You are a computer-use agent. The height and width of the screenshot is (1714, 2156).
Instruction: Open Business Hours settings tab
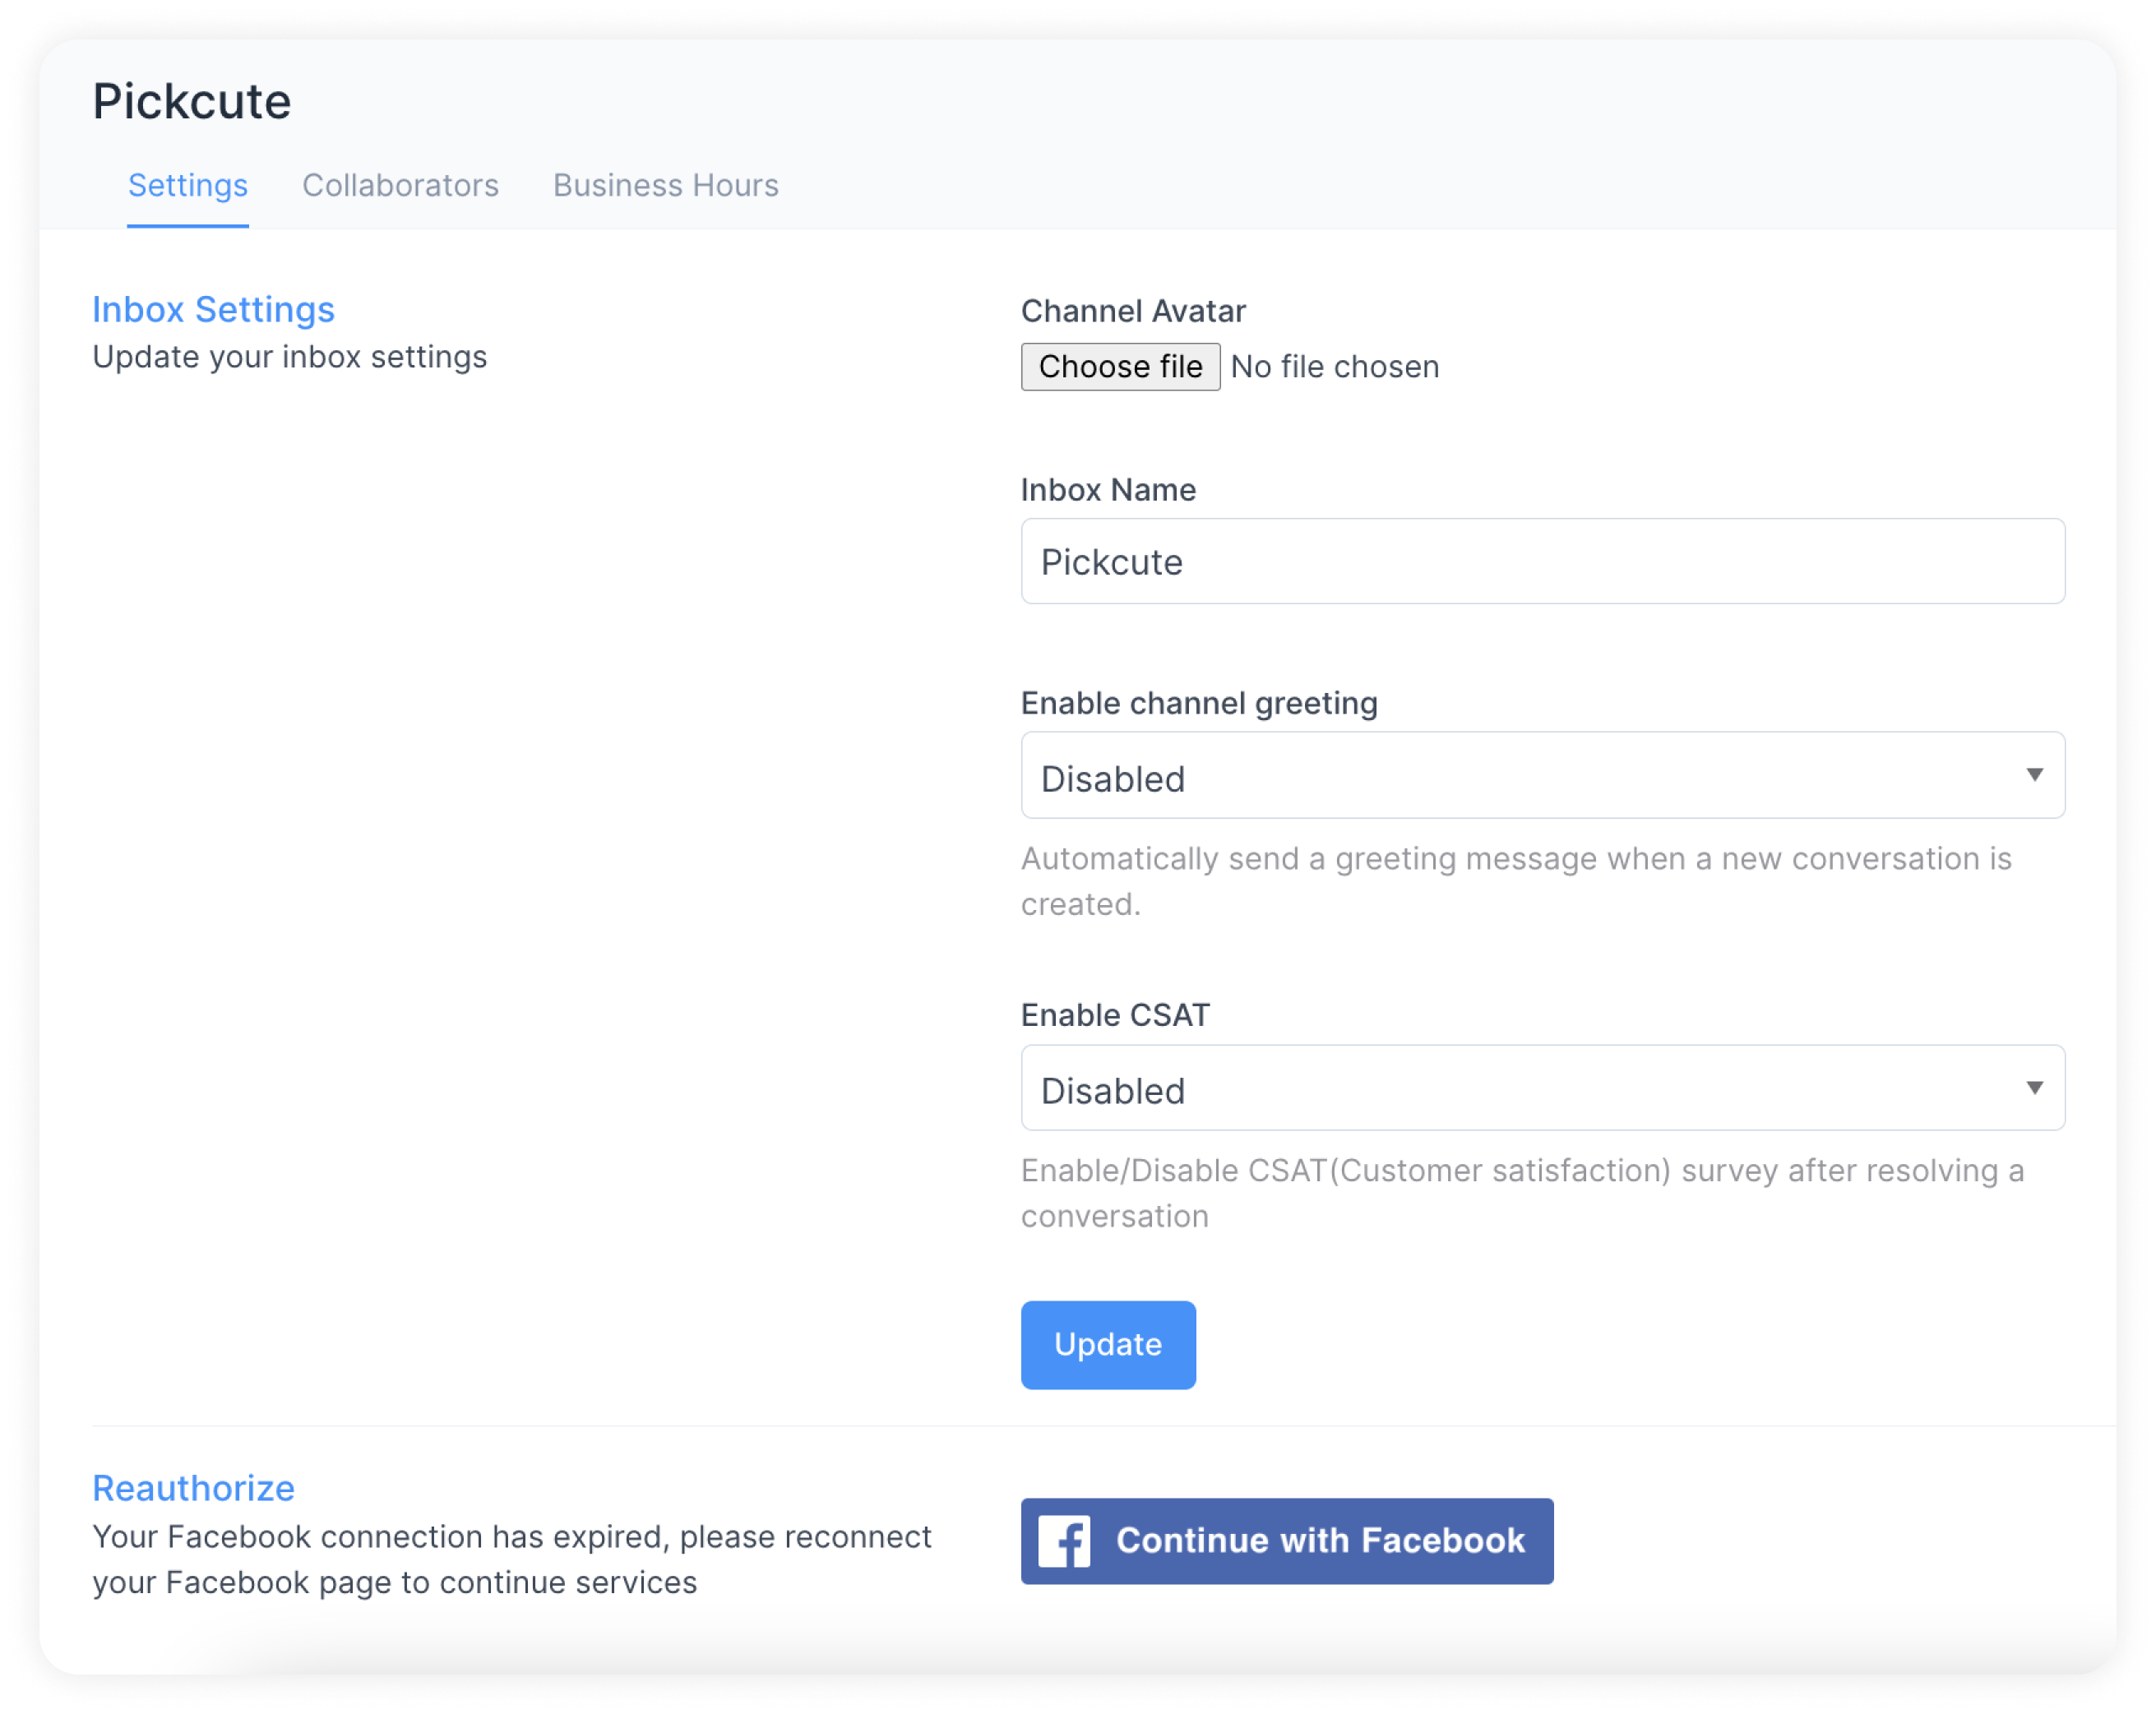(x=665, y=183)
